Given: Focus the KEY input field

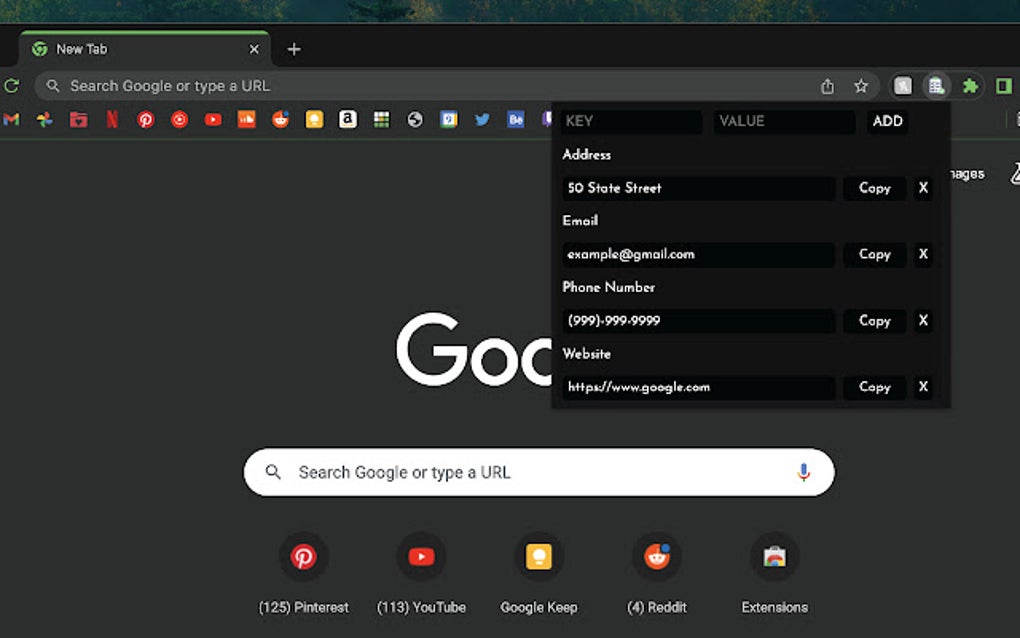Looking at the screenshot, I should pos(631,121).
